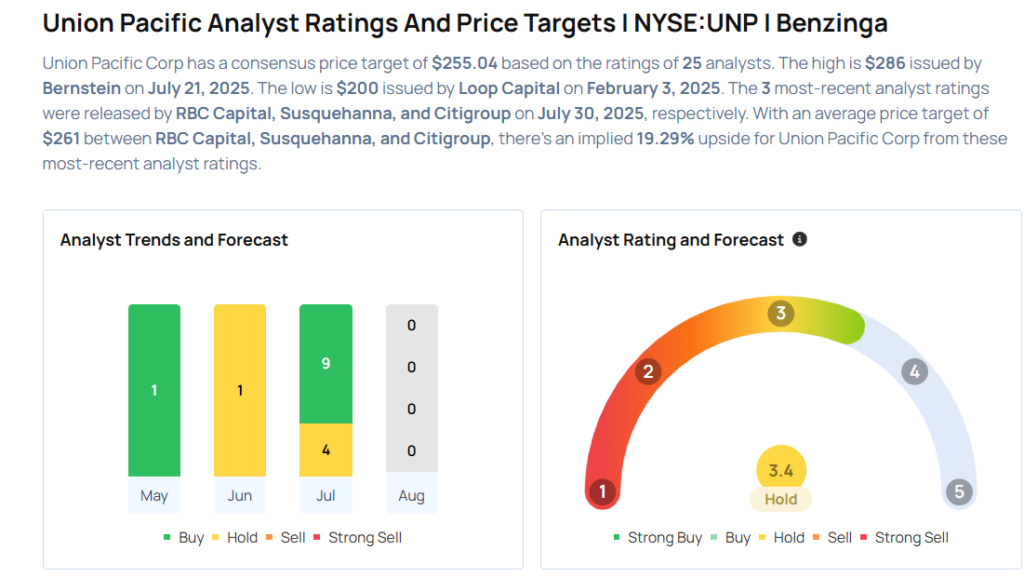Click gauge marker number 4

pos(913,372)
